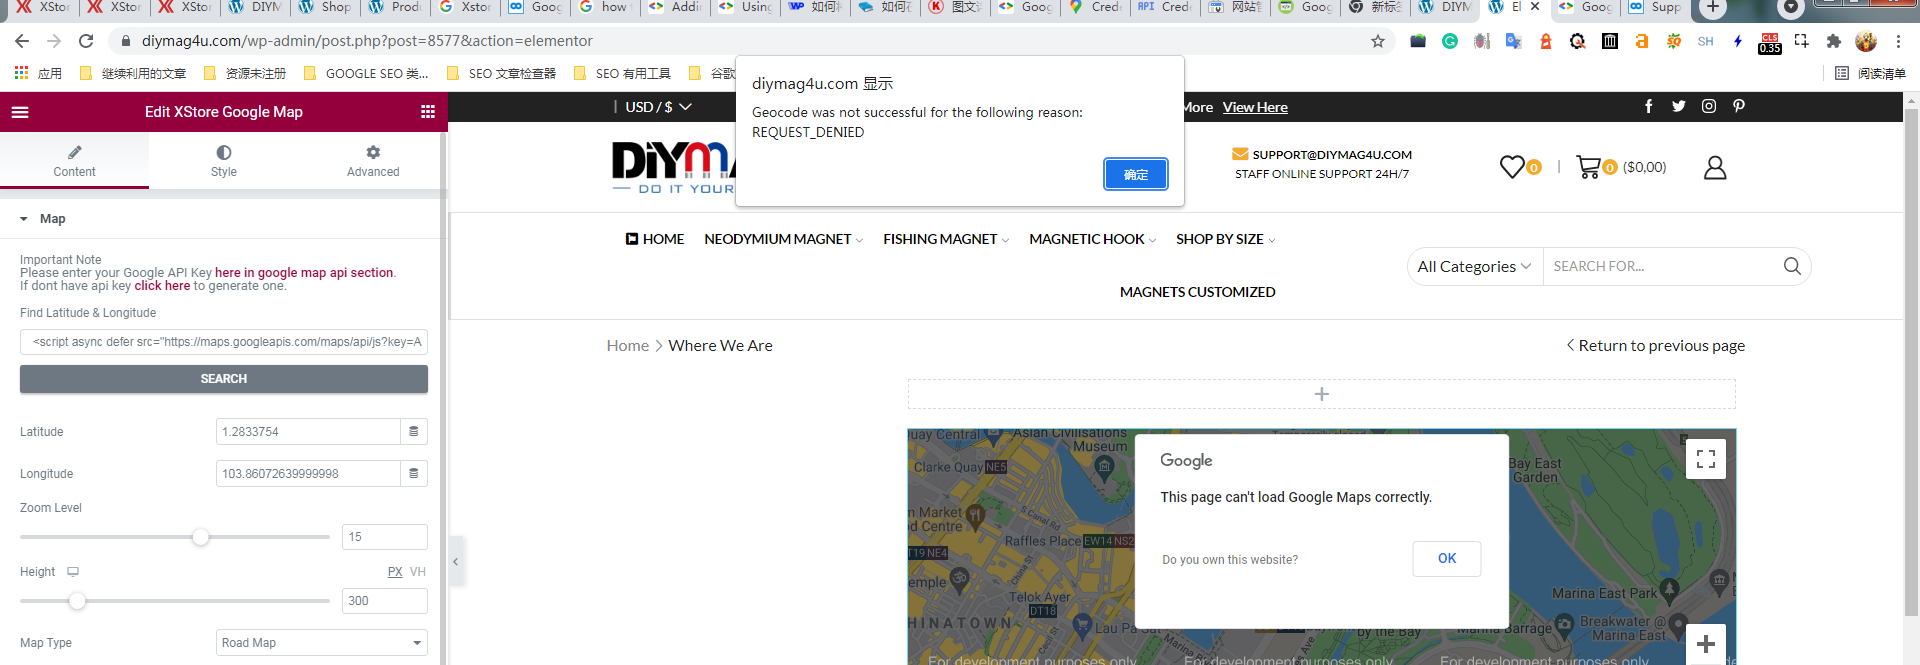Open Lighthouse extension icon
This screenshot has width=1920, height=665.
pyautogui.click(x=1546, y=41)
